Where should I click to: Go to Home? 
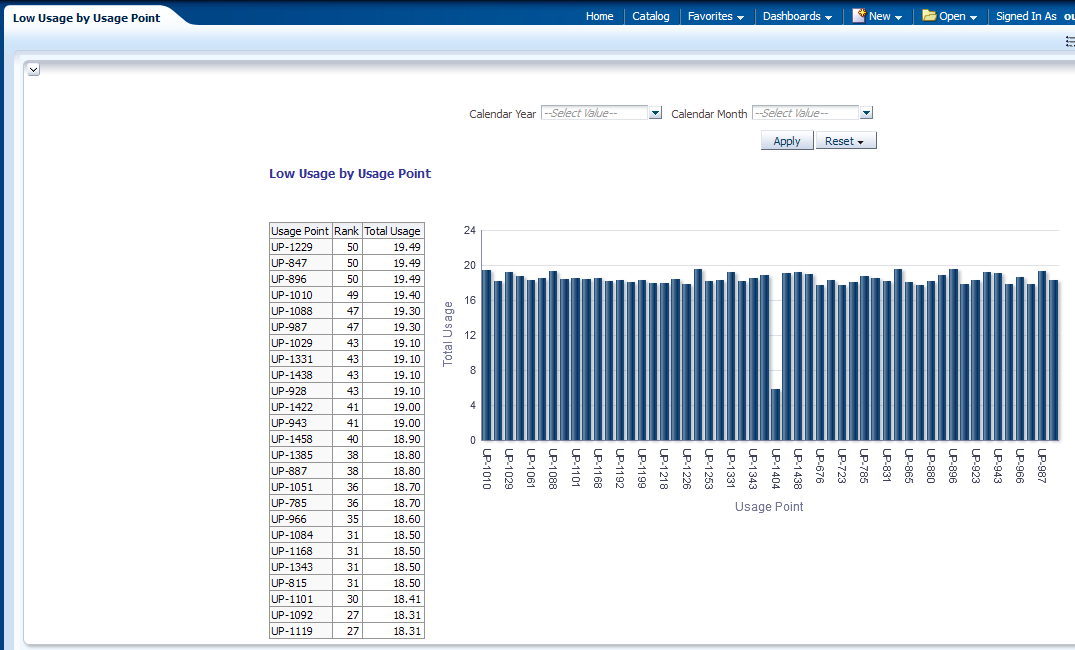coord(599,16)
